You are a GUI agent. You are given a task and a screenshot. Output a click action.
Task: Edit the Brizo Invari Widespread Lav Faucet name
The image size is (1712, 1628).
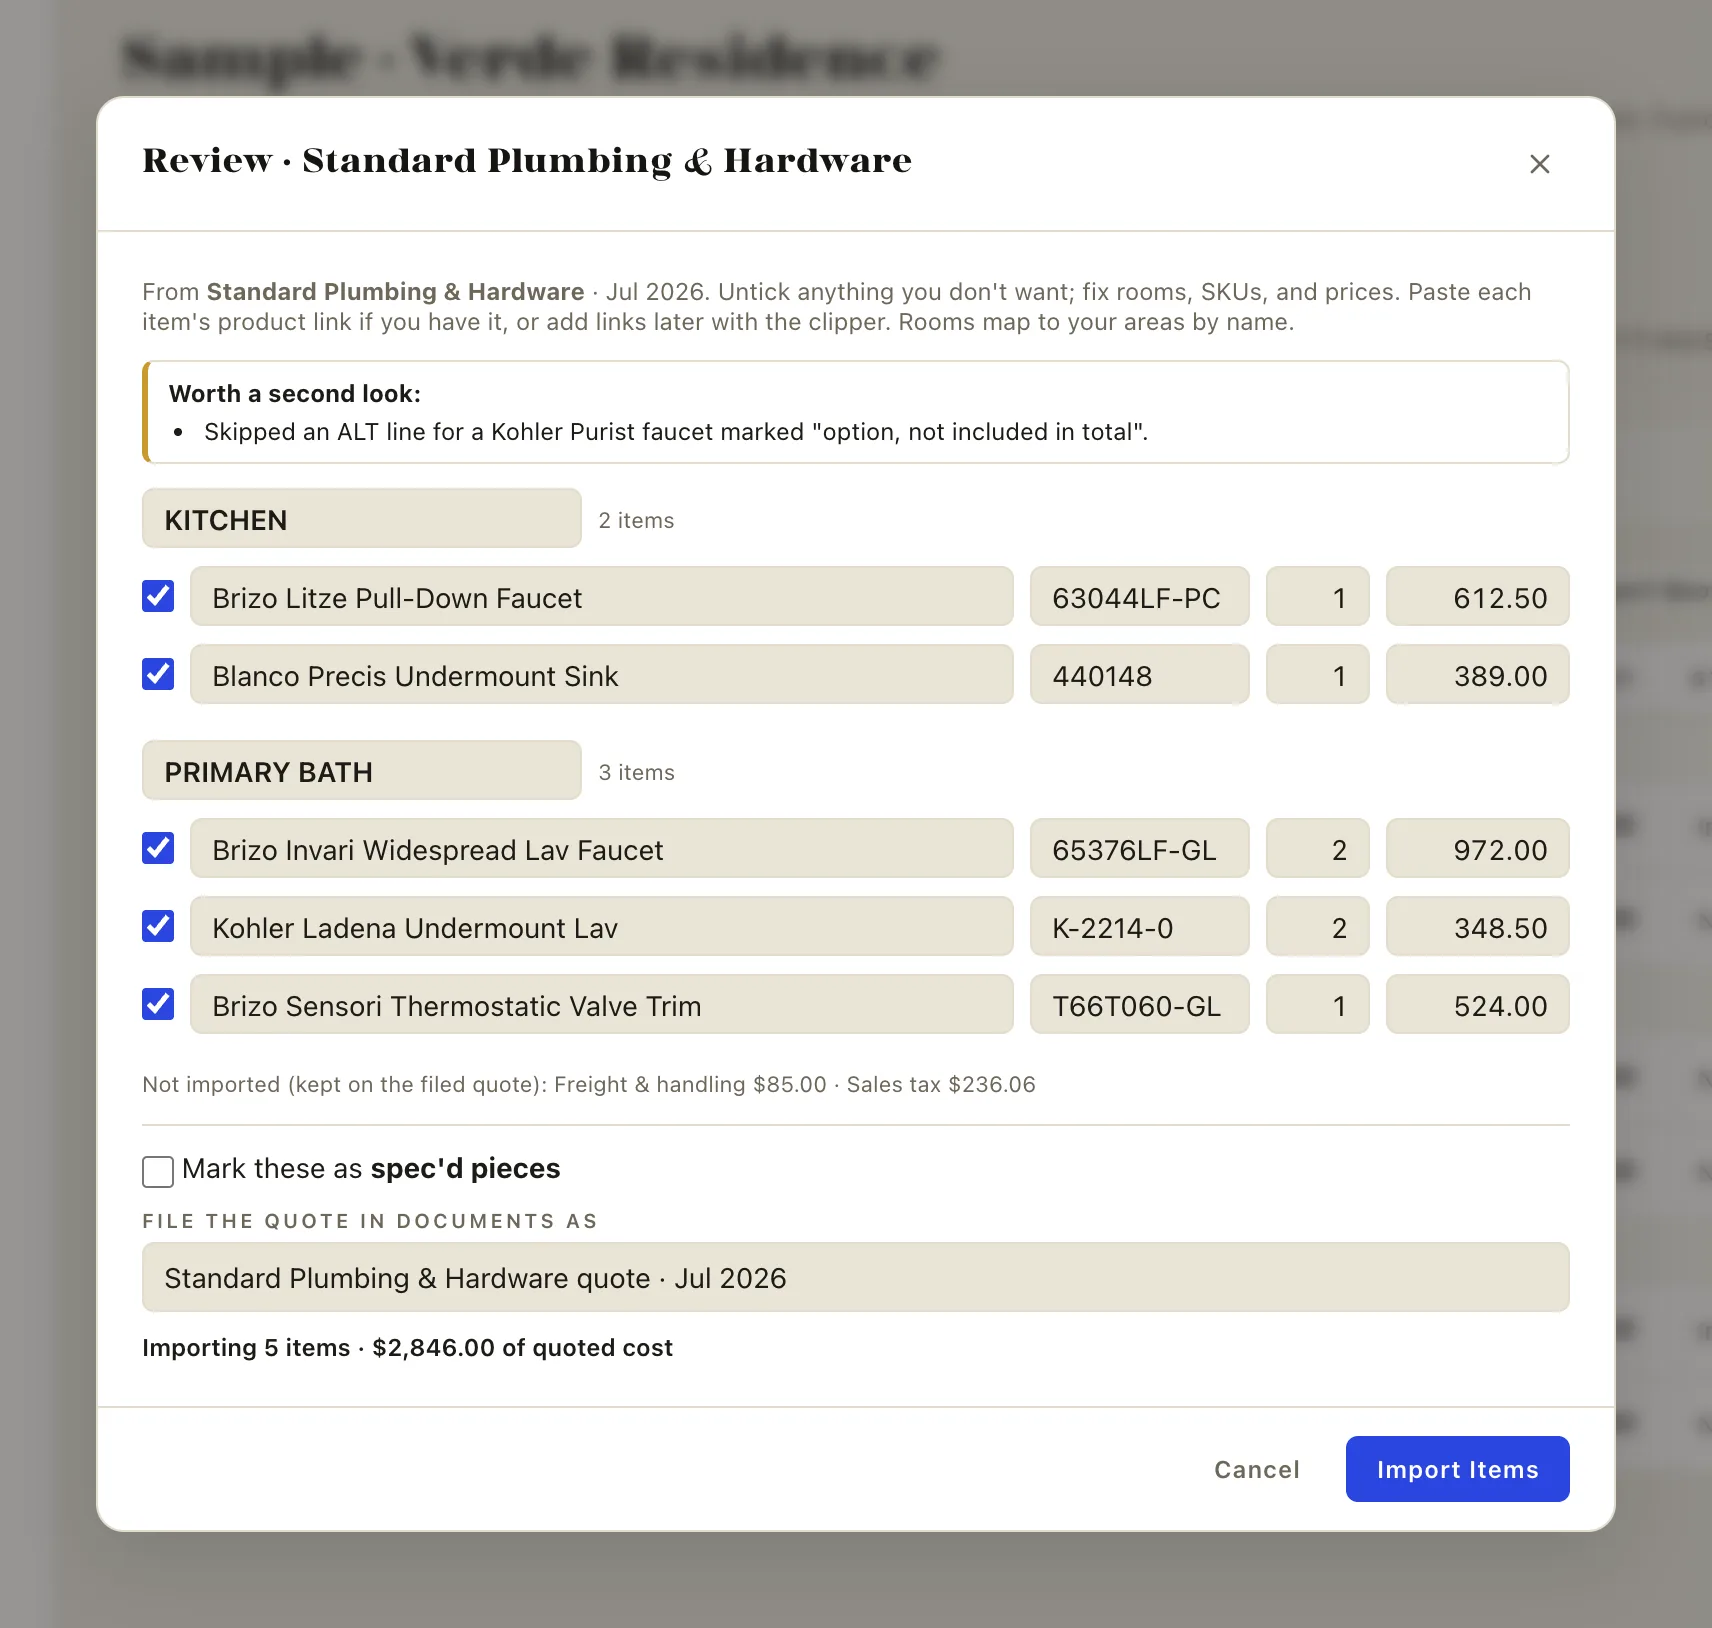[602, 849]
